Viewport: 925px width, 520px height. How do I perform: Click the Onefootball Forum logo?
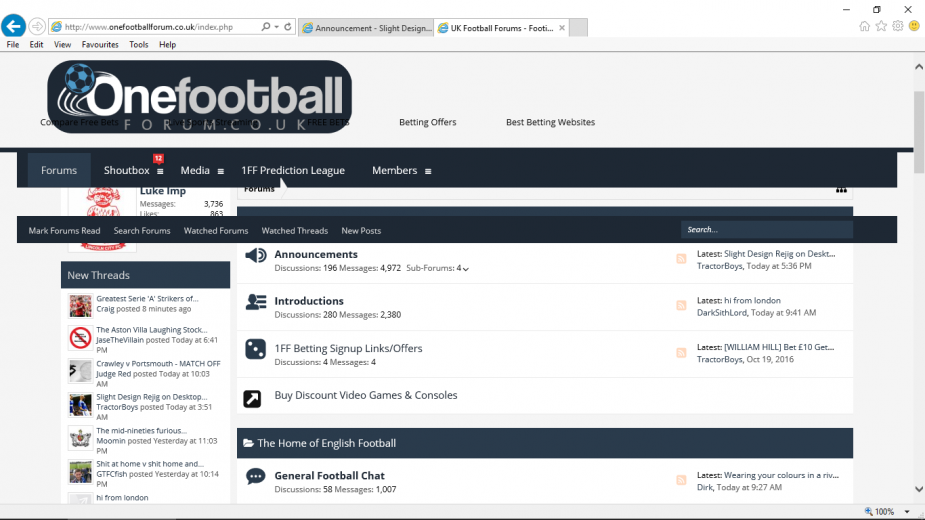coord(199,96)
